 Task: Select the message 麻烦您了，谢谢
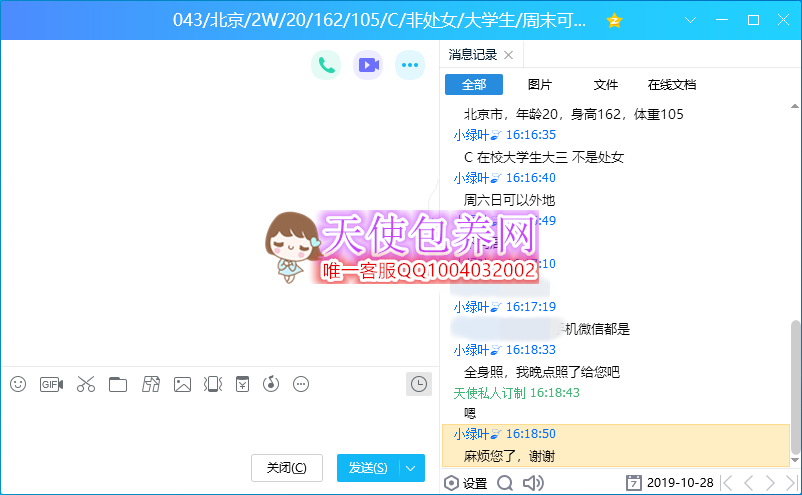509,456
